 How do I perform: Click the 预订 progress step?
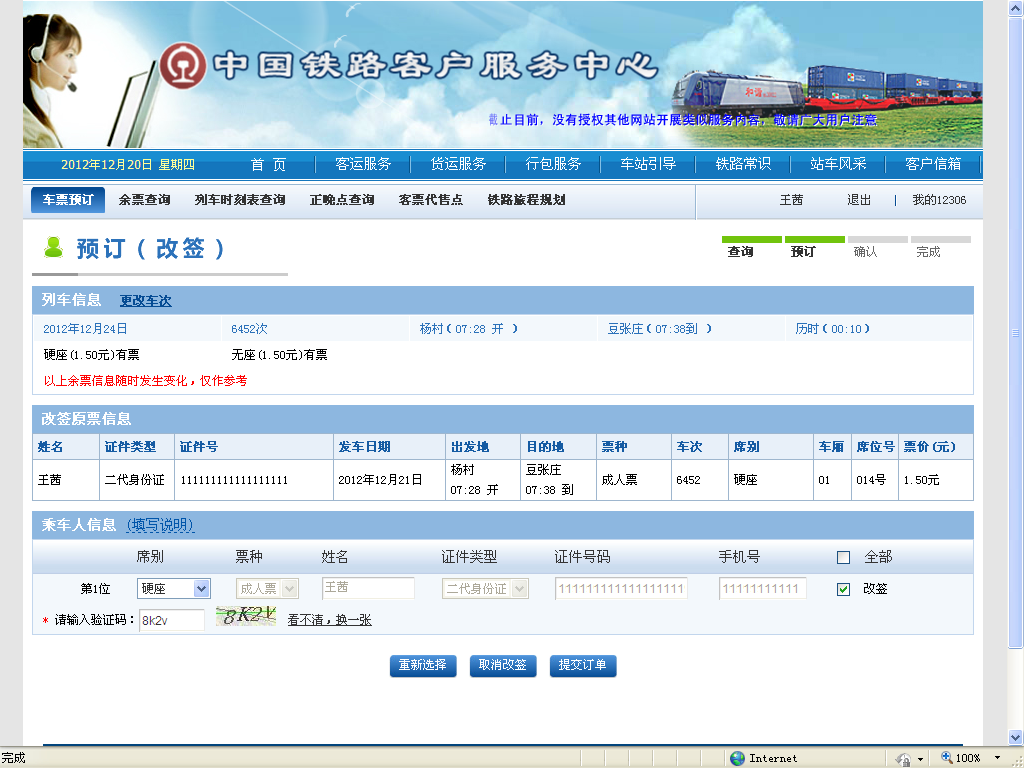pos(803,252)
